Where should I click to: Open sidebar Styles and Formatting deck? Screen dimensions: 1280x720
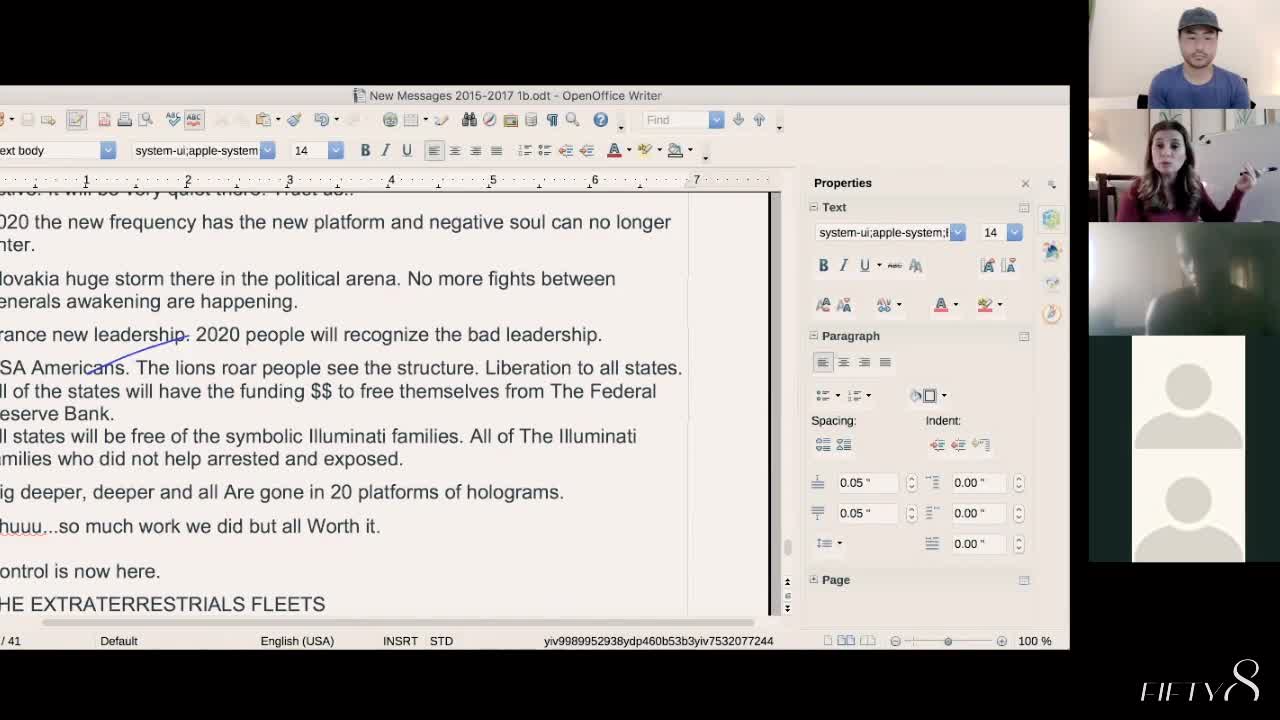coord(1051,251)
